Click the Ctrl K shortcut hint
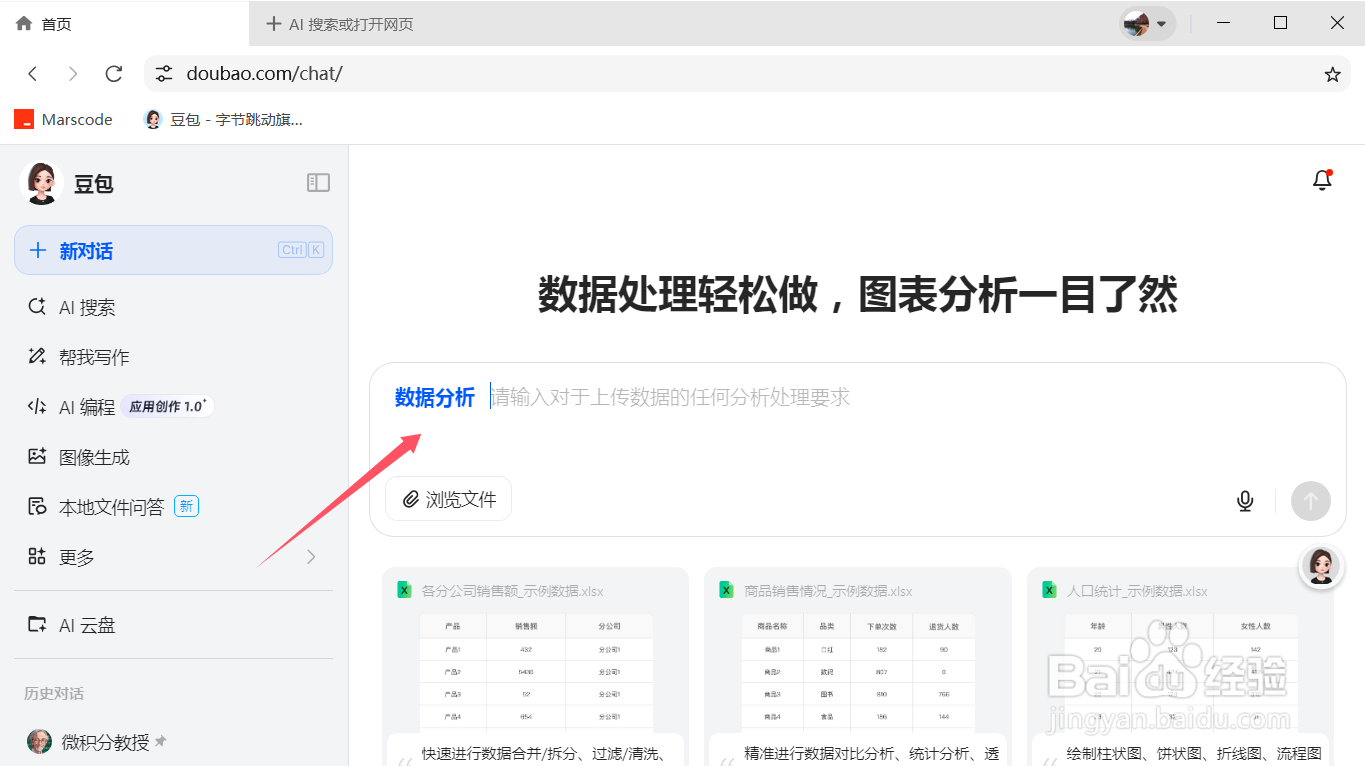 [301, 250]
